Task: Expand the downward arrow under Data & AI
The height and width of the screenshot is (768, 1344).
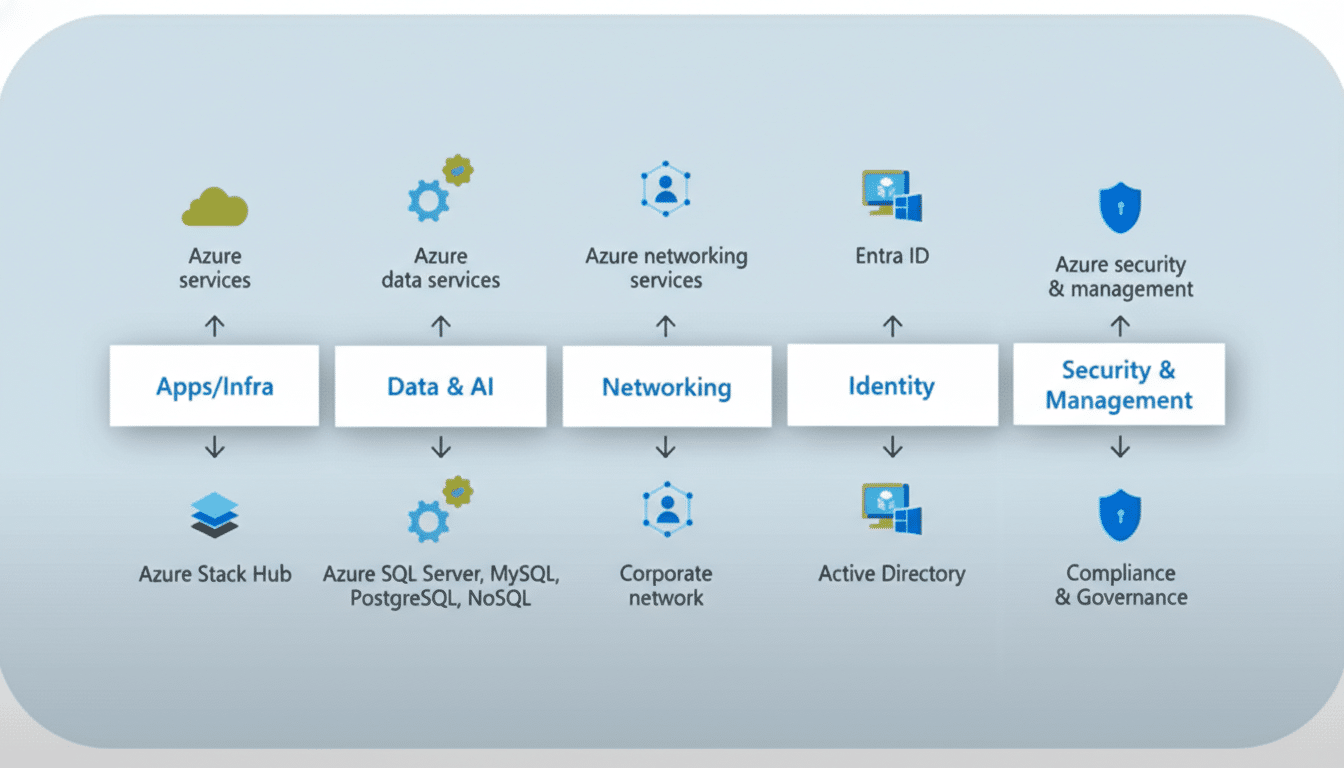Action: point(440,448)
